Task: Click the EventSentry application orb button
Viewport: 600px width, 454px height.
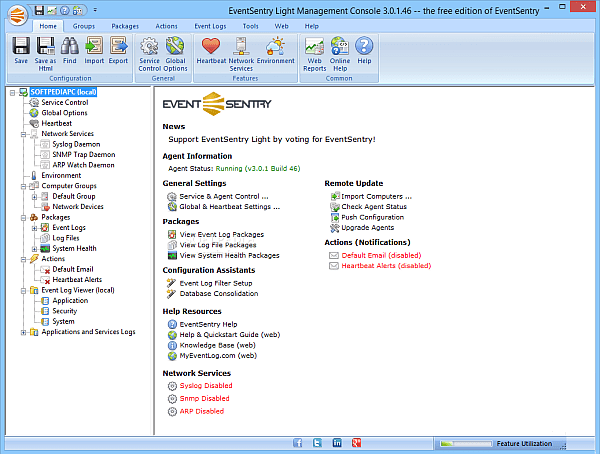Action: [x=18, y=16]
